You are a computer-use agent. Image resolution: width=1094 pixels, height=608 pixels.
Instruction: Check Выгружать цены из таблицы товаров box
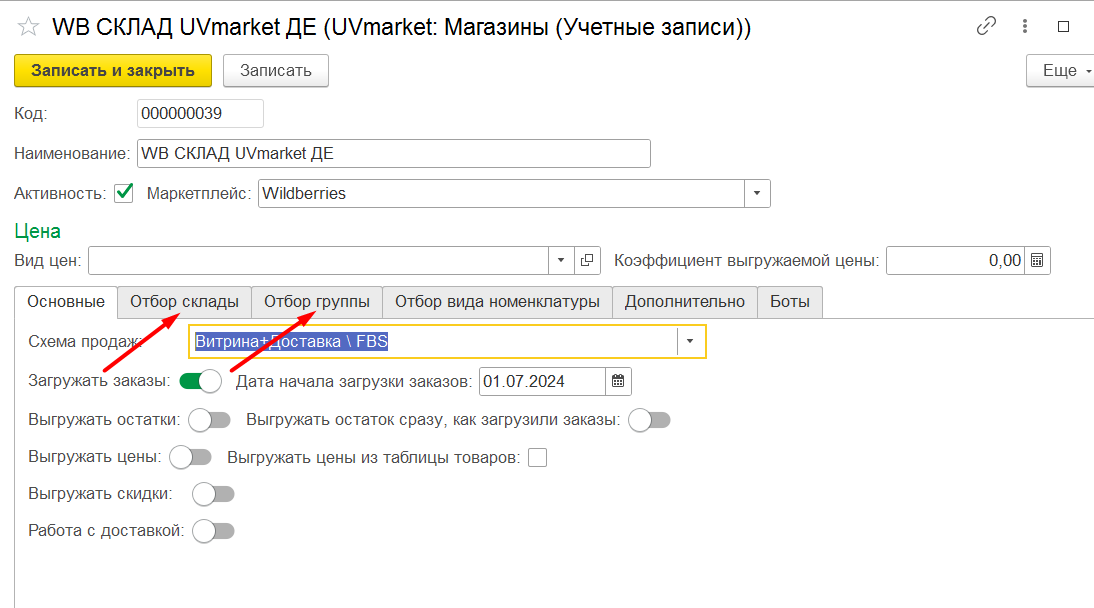point(537,458)
